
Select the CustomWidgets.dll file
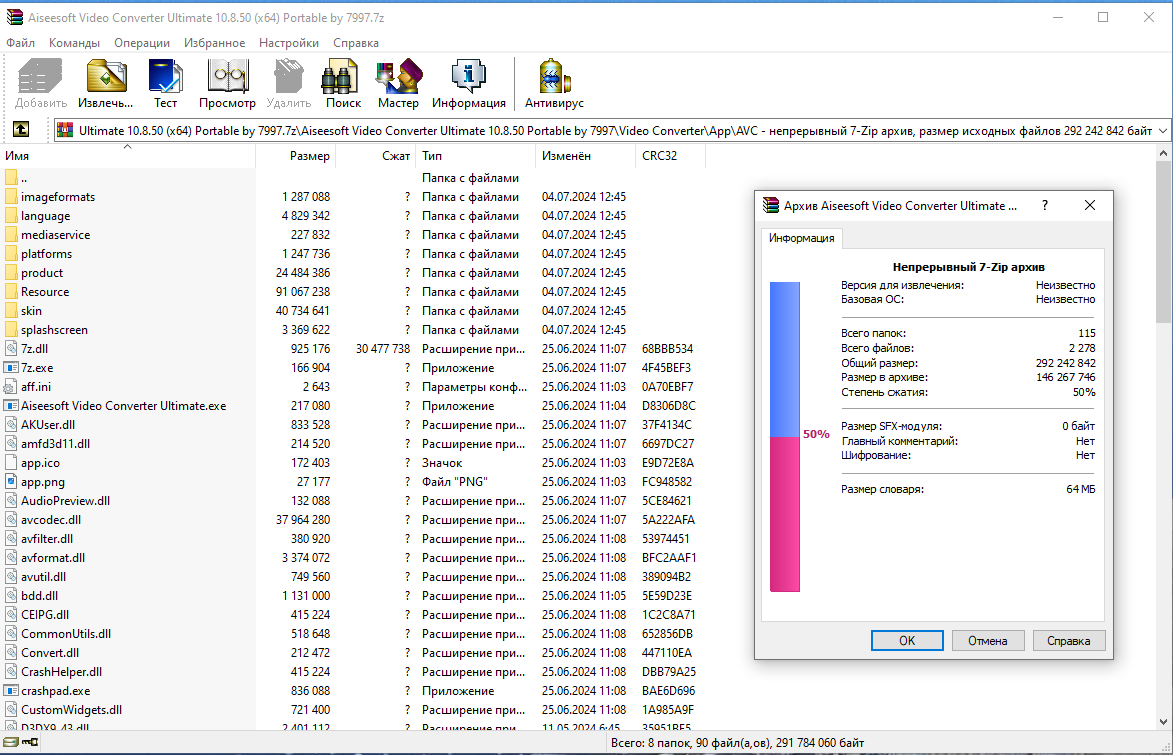pos(352,710)
